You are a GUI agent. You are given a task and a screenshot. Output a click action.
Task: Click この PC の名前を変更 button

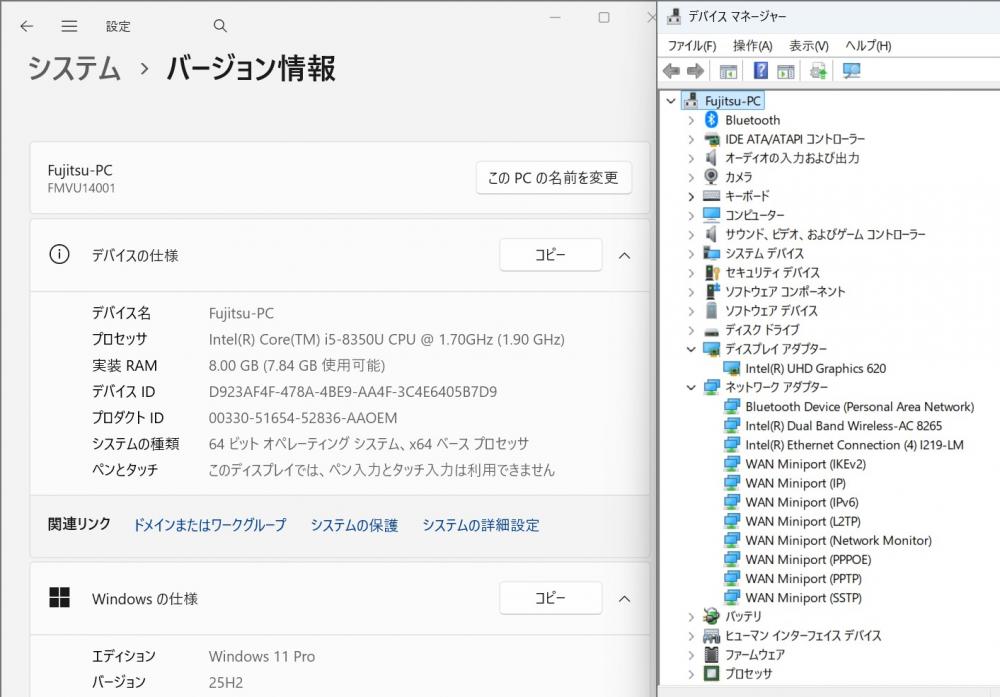tap(554, 177)
